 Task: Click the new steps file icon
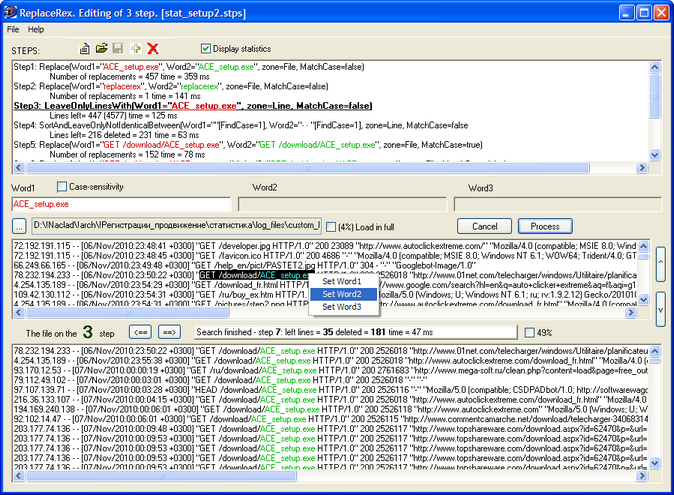click(x=85, y=48)
